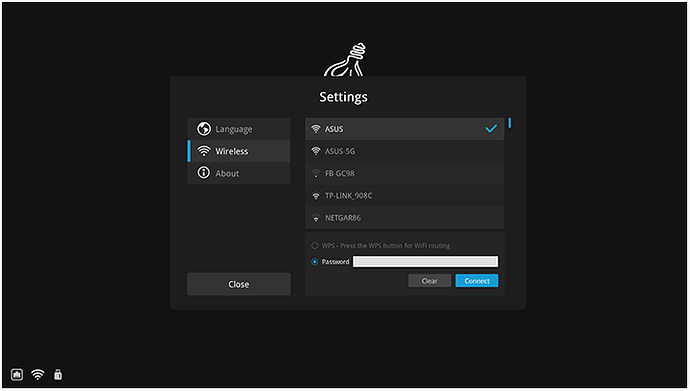Click the Ethernet status icon in the bottom-left status bar

click(x=17, y=375)
